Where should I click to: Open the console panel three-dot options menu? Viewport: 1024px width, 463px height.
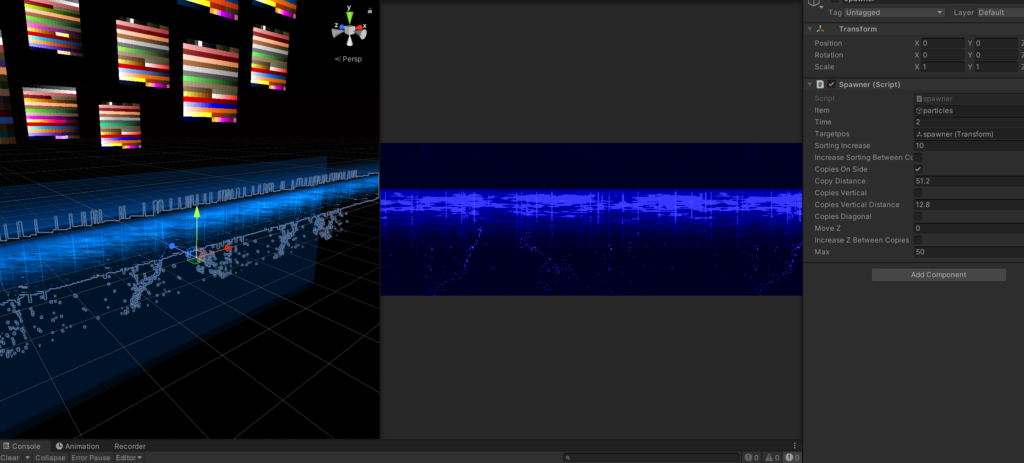point(795,446)
